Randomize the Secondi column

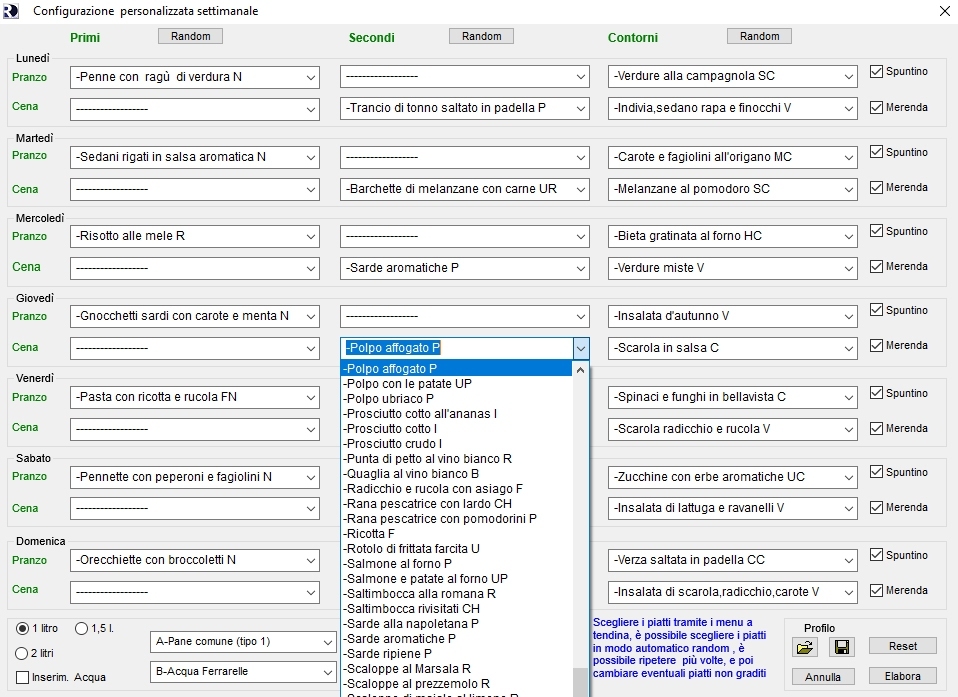(481, 36)
